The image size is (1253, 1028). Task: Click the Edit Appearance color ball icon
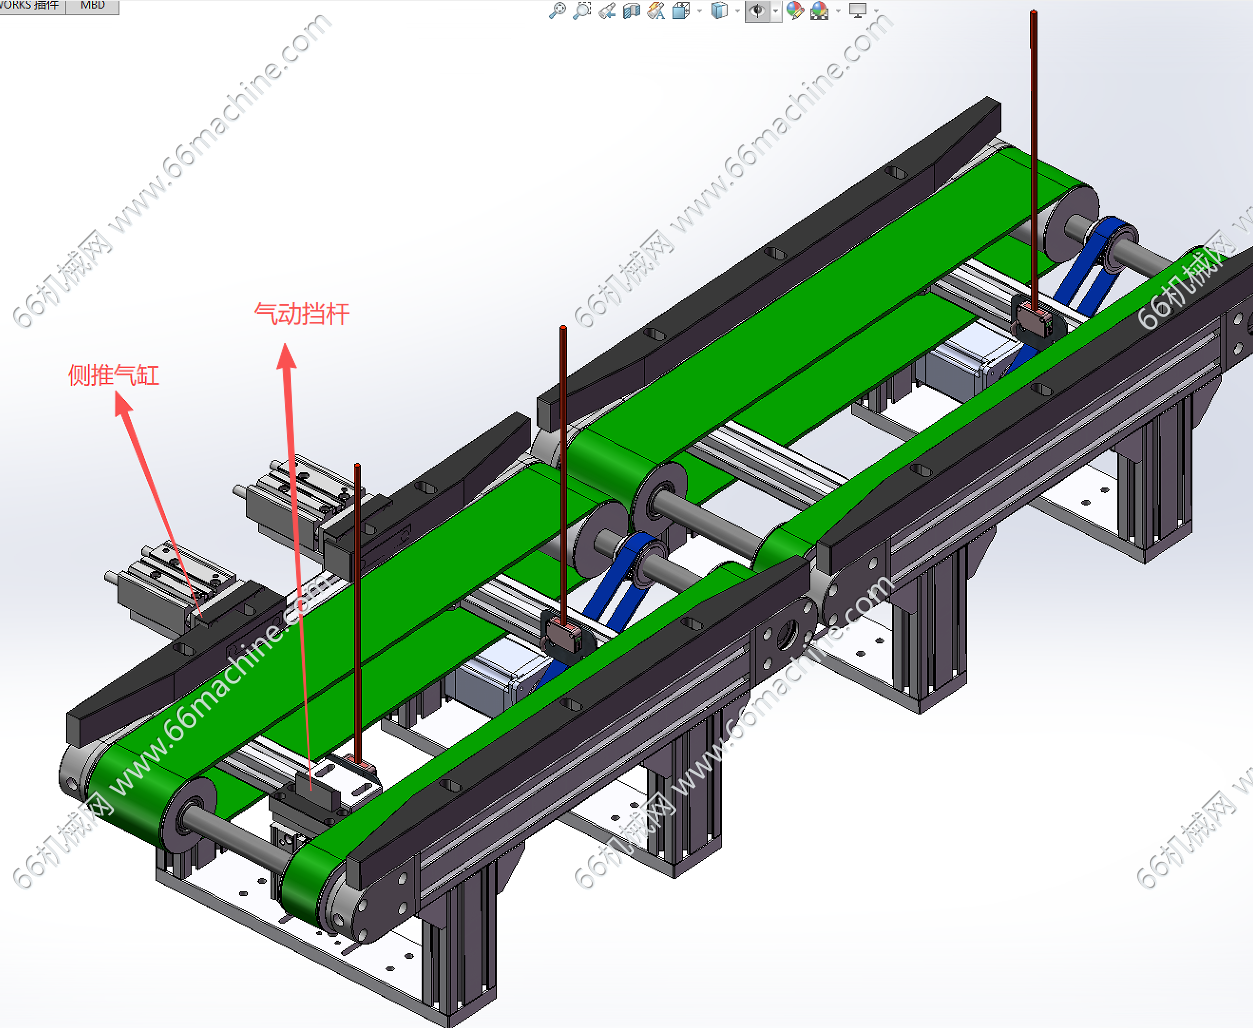click(x=795, y=11)
